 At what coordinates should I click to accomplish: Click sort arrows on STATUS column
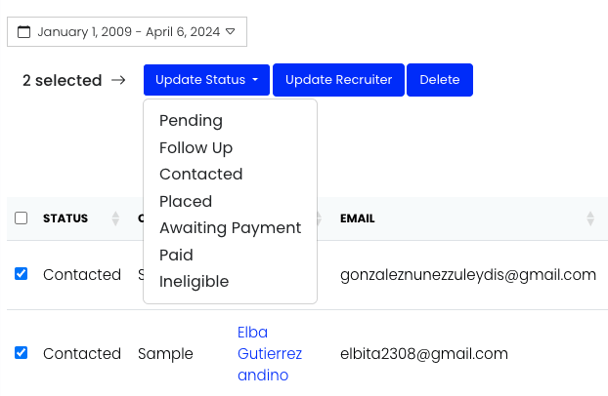click(115, 218)
